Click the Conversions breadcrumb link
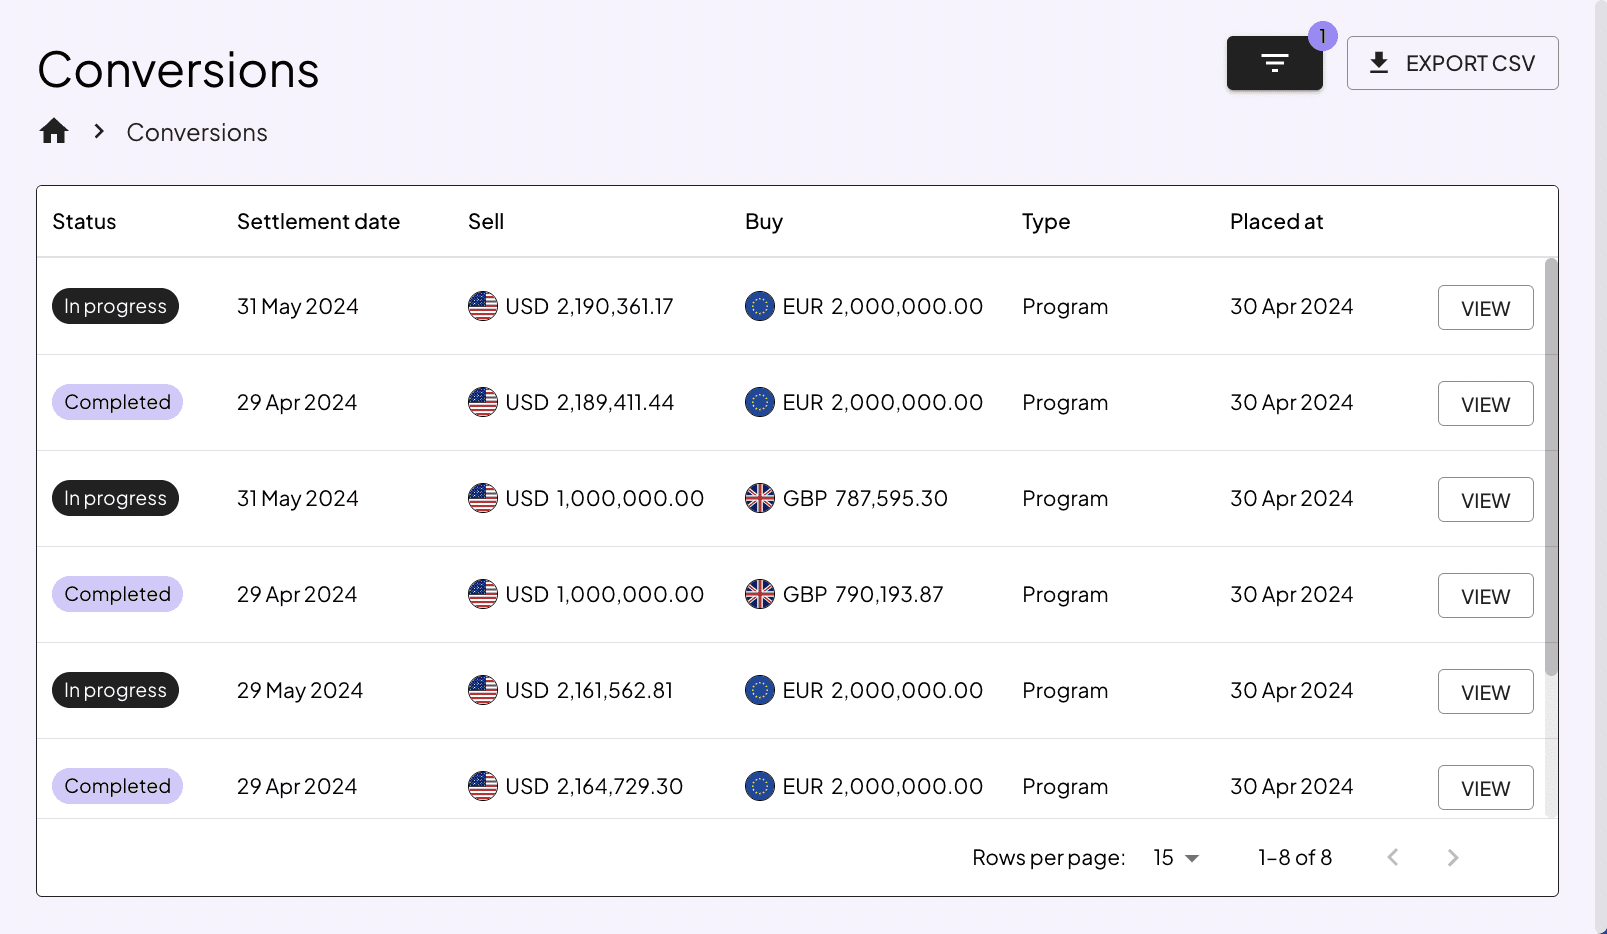The width and height of the screenshot is (1607, 934). (197, 132)
